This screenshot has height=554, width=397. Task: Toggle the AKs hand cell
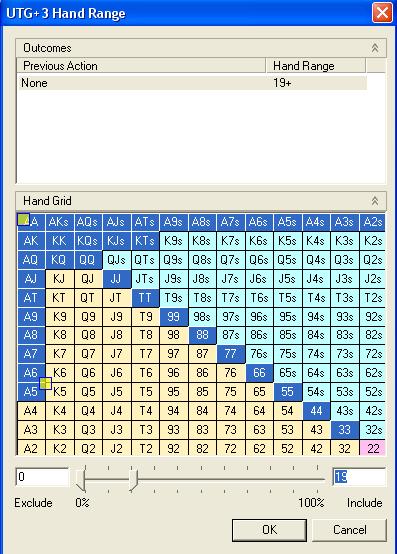(x=60, y=222)
